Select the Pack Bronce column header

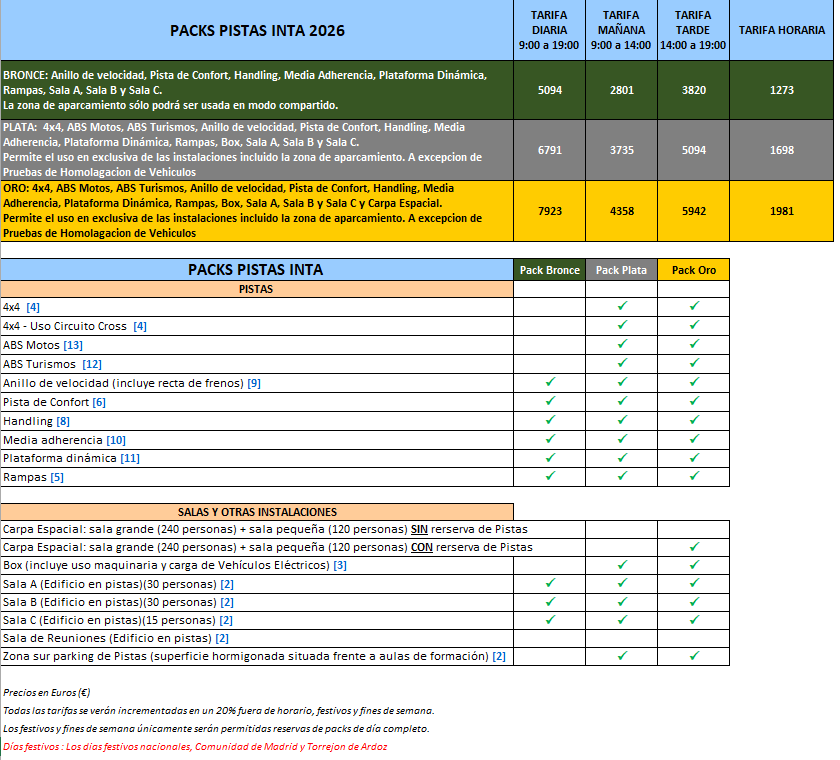click(549, 270)
